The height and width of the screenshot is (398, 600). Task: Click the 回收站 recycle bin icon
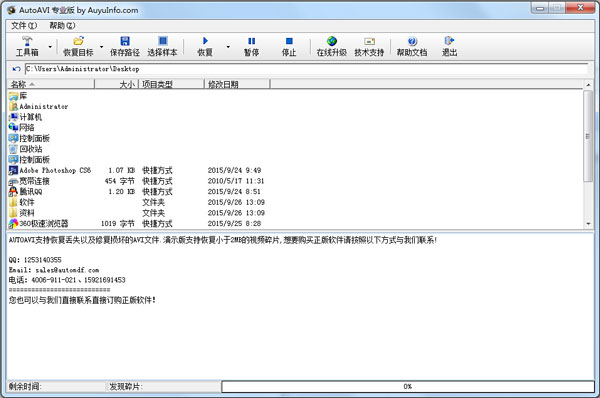pyautogui.click(x=13, y=149)
